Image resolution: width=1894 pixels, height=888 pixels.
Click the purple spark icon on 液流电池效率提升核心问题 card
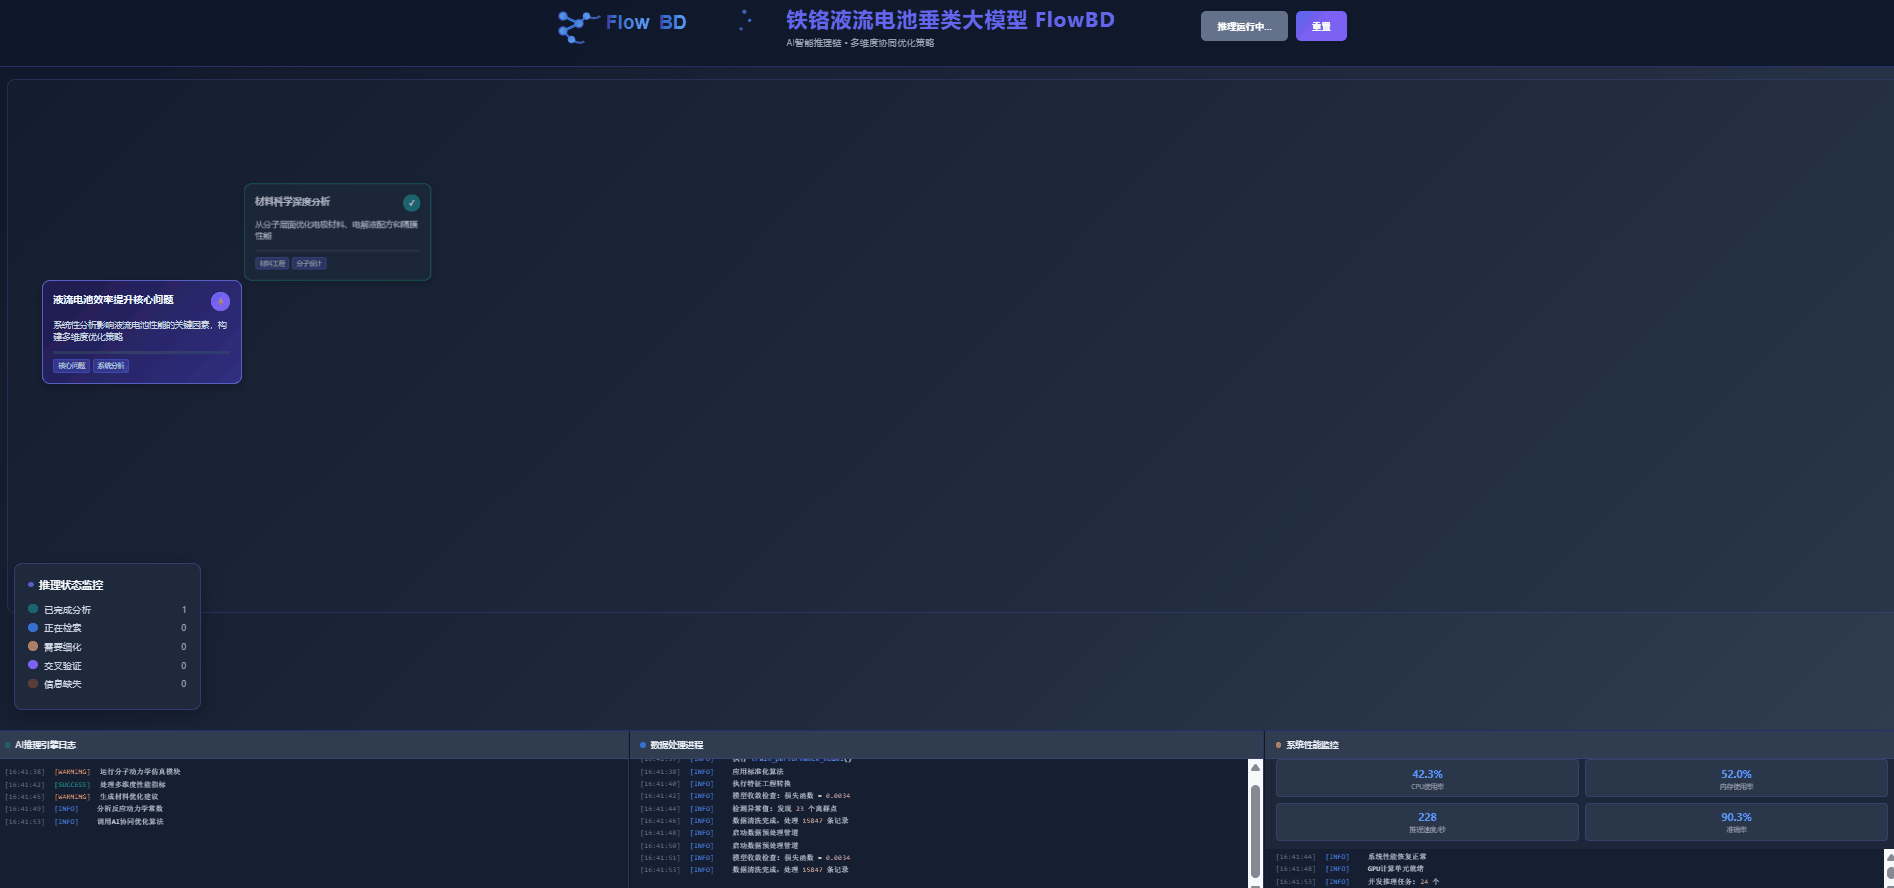[x=220, y=301]
